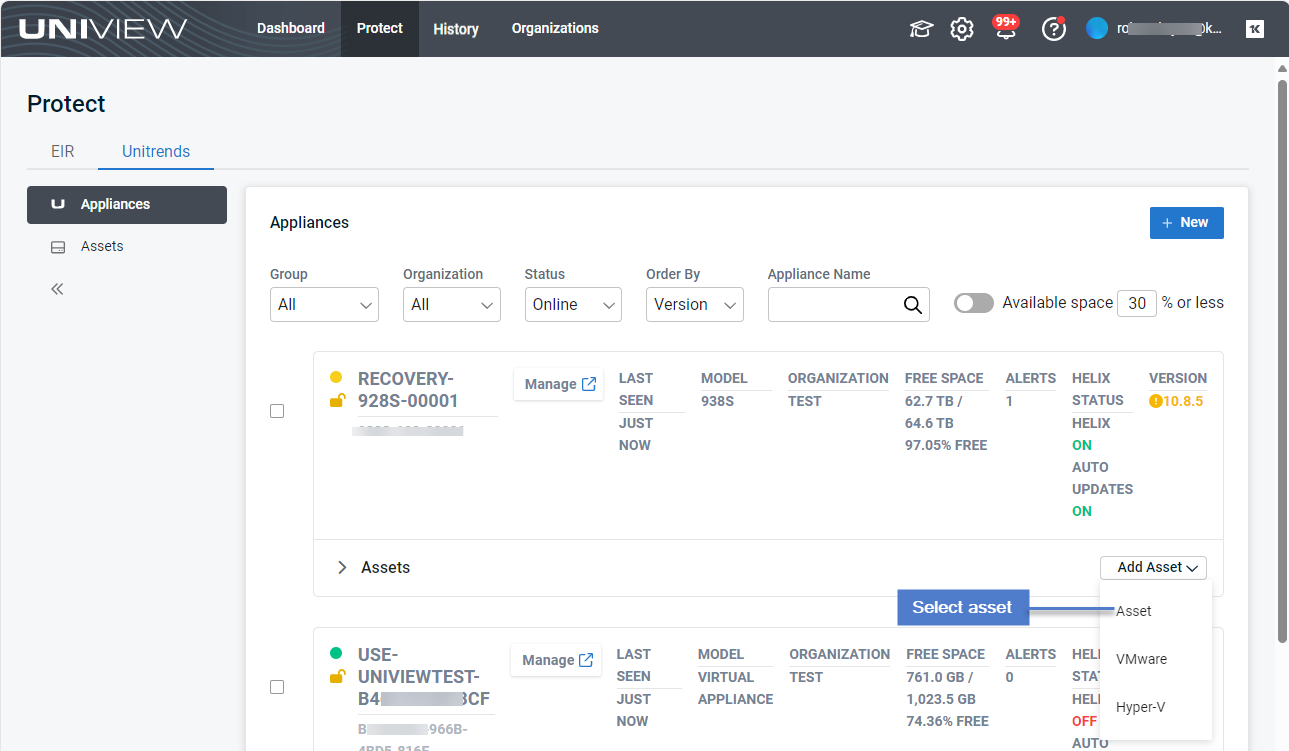1289x751 pixels.
Task: Click the USE-UNIVIEWTEST appliance name
Action: coord(424,677)
